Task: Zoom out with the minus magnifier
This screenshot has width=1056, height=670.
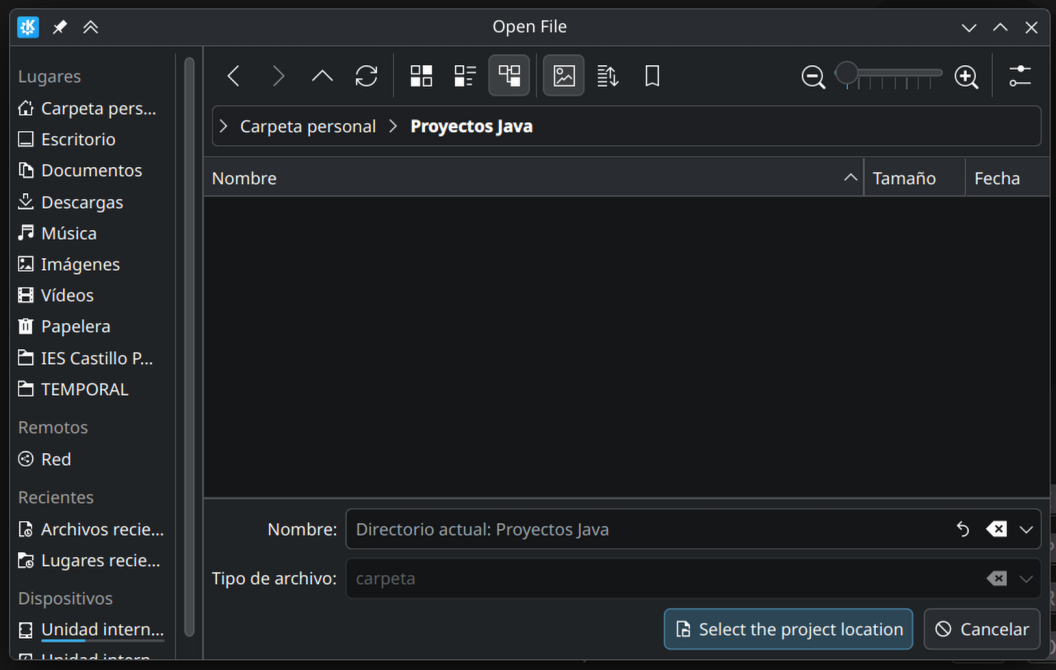Action: click(813, 77)
